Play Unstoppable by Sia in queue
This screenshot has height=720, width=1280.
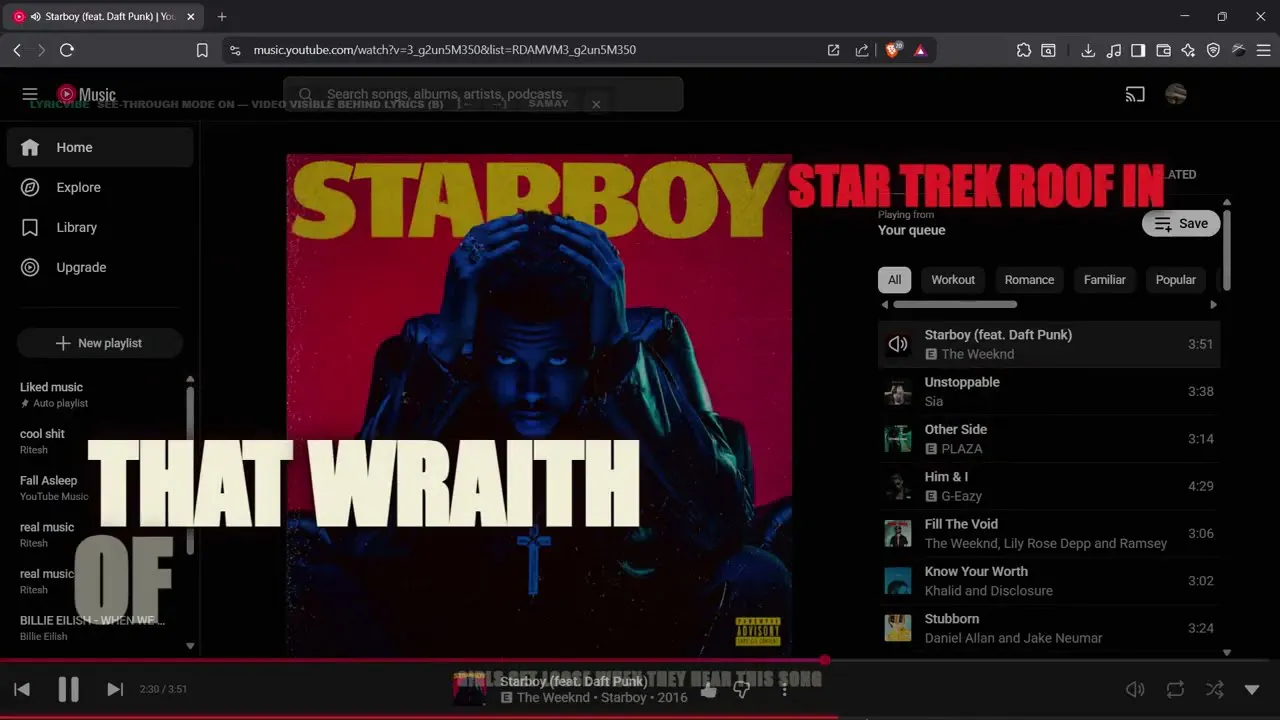tap(1049, 391)
